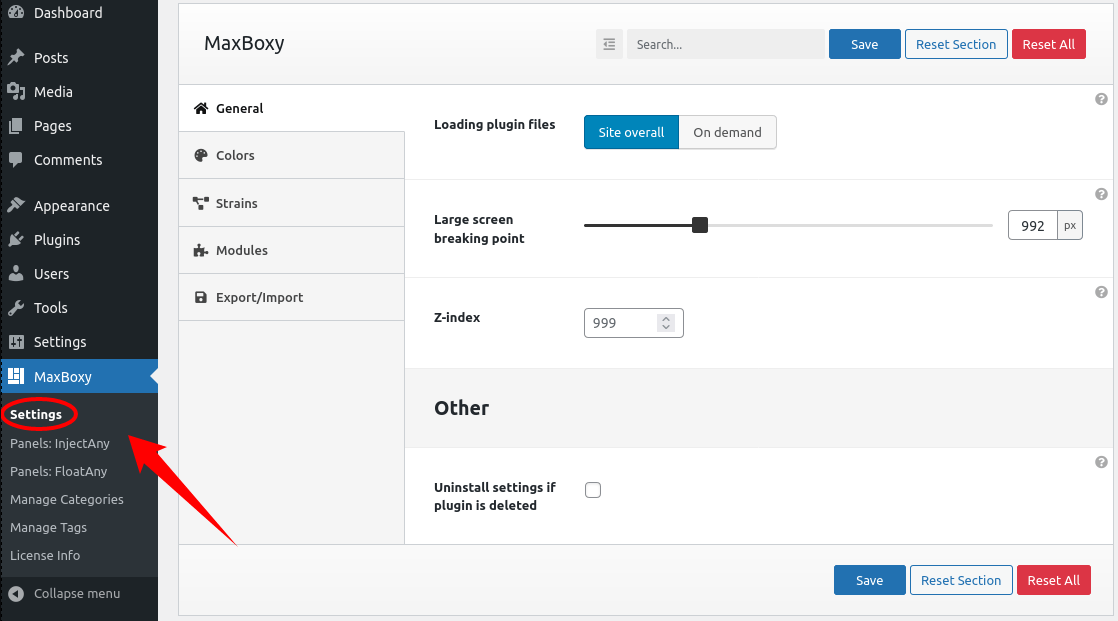1118x621 pixels.
Task: Click the Collapse menu arrow icon
Action: pyautogui.click(x=16, y=593)
